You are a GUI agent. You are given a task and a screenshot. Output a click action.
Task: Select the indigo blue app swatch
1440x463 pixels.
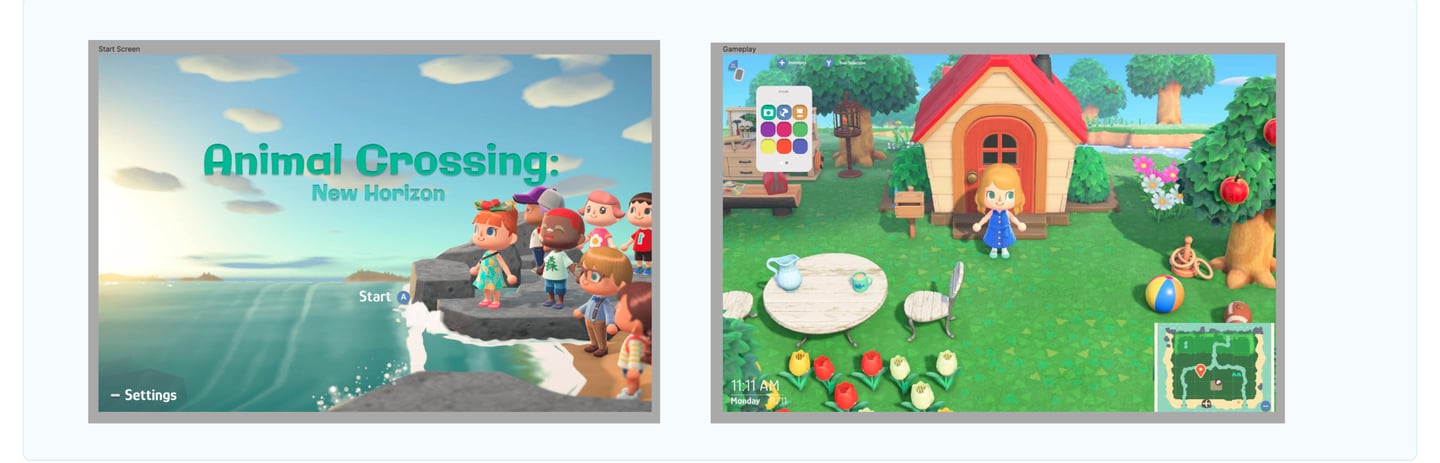(800, 147)
